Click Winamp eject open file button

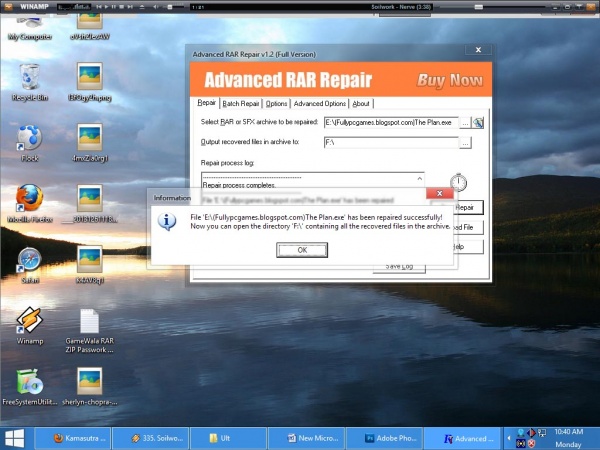(142, 7)
